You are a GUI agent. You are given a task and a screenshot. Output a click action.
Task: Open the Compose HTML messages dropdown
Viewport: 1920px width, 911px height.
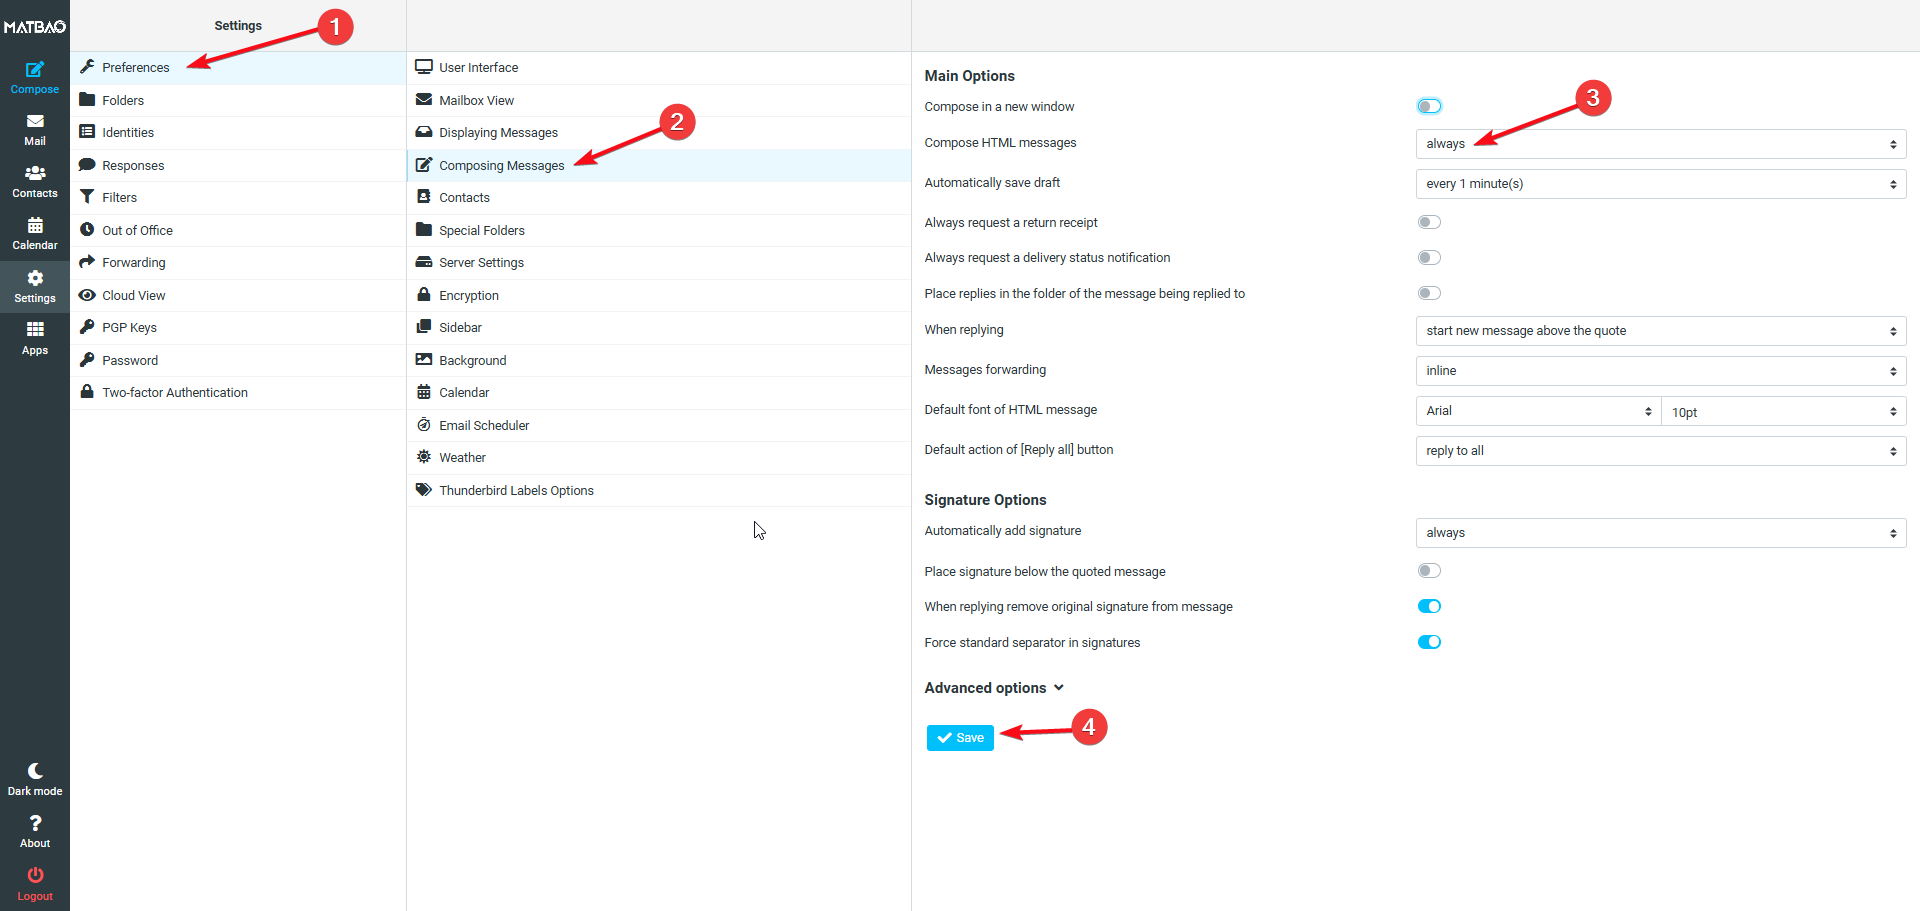1660,144
